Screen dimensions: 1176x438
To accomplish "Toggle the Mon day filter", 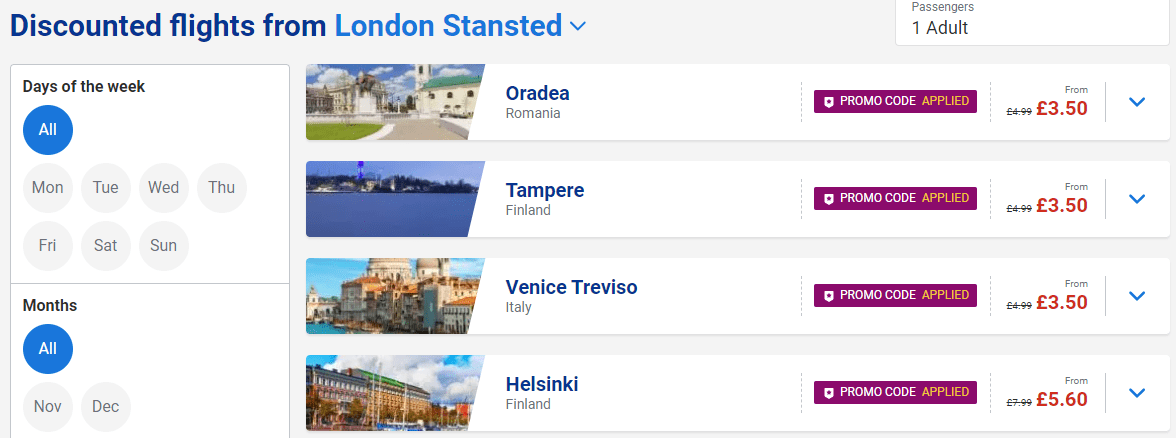I will pyautogui.click(x=48, y=188).
